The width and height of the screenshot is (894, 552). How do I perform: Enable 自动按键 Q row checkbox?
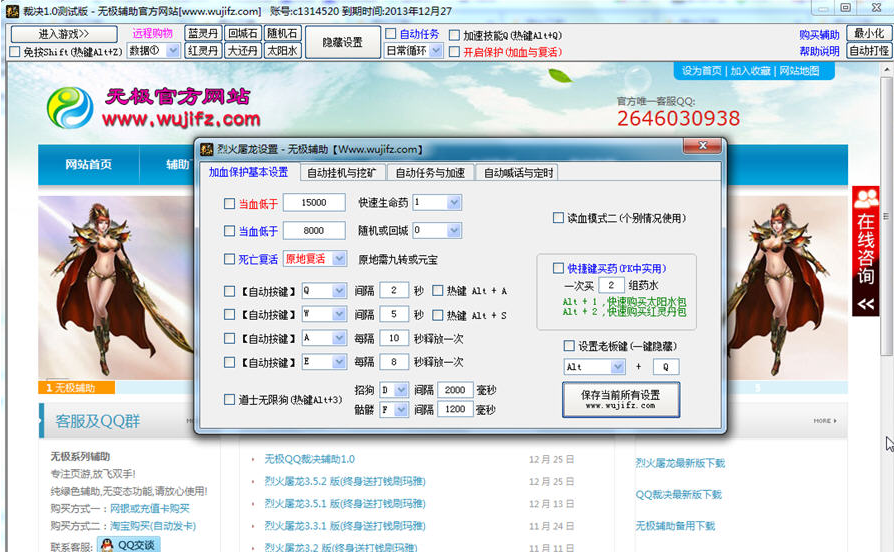click(229, 291)
